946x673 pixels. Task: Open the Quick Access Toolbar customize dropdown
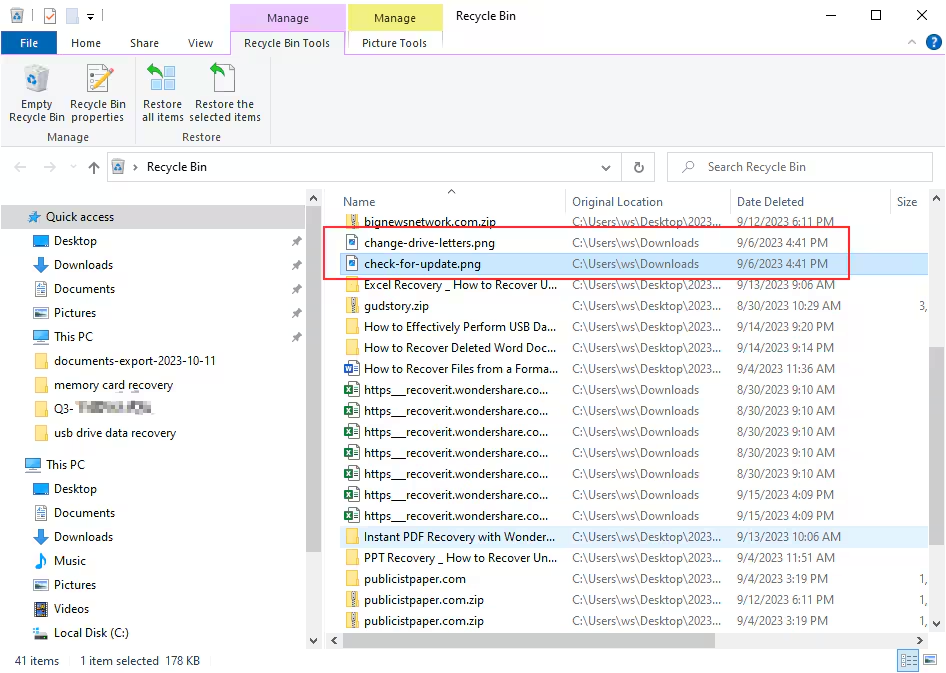point(90,16)
